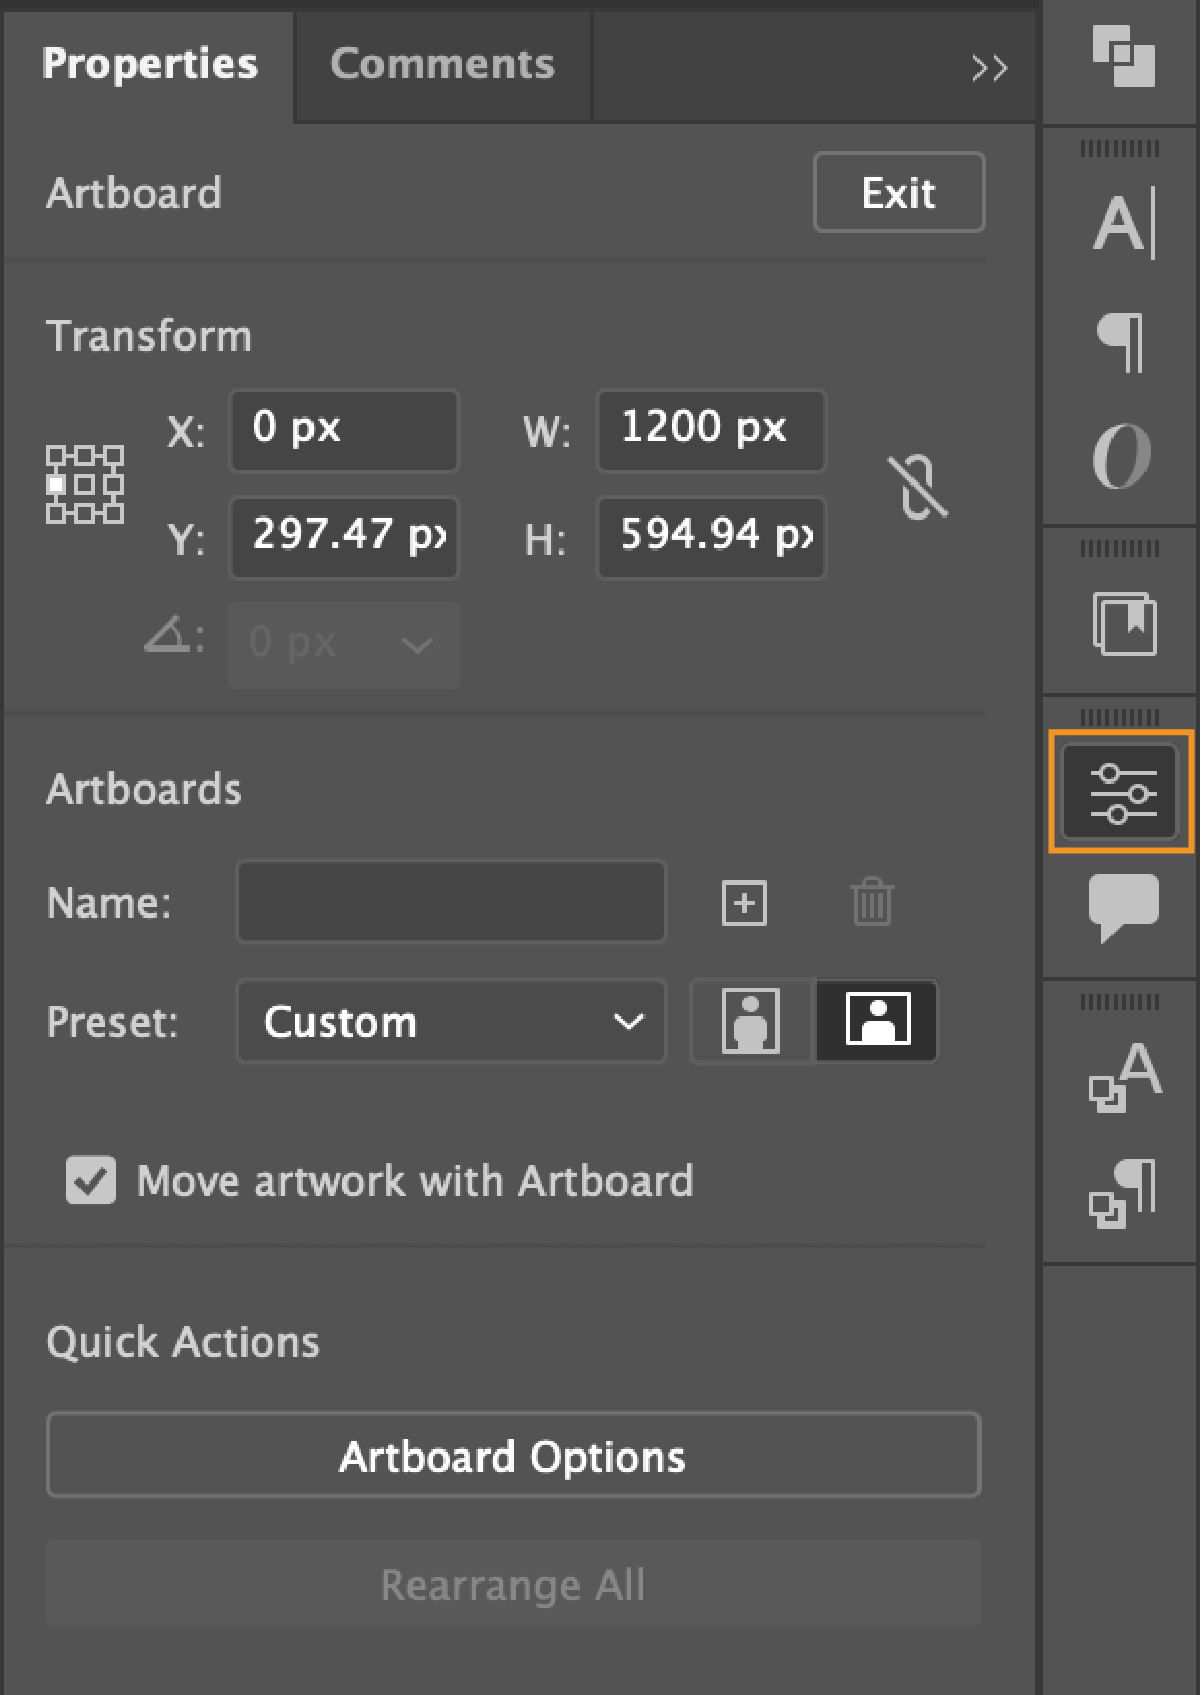The image size is (1201, 1695).
Task: Open the OpenType panel icon
Action: pyautogui.click(x=1121, y=456)
